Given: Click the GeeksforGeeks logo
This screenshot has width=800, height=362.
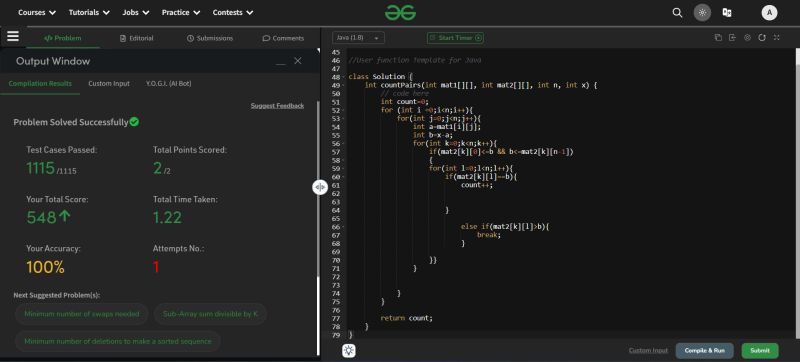Looking at the screenshot, I should tap(401, 13).
